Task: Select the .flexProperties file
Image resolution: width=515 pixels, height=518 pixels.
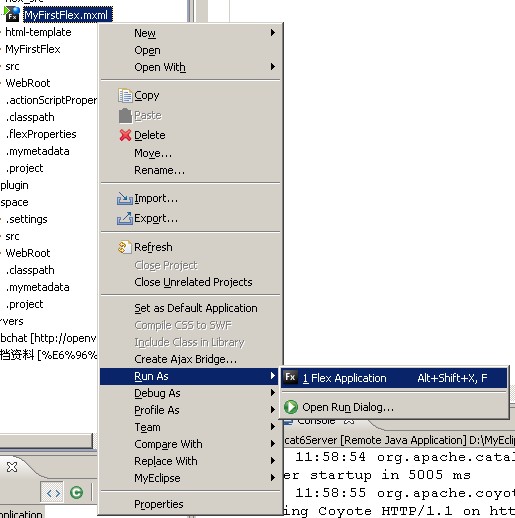Action: point(41,134)
